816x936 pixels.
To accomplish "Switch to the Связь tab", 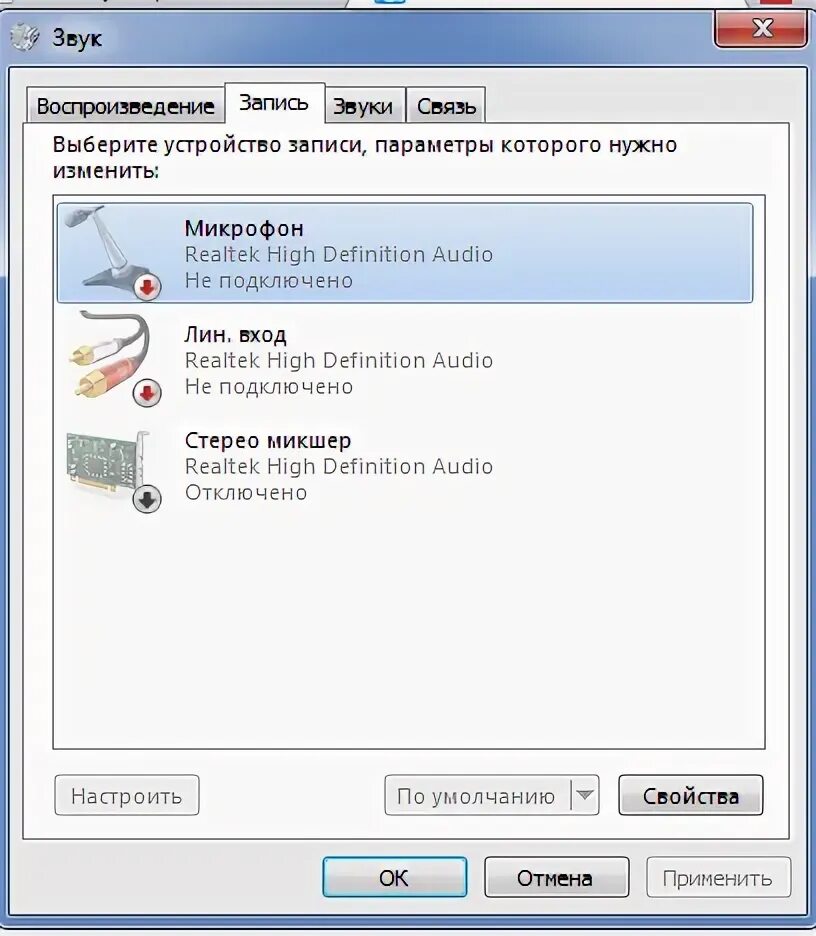I will 446,106.
